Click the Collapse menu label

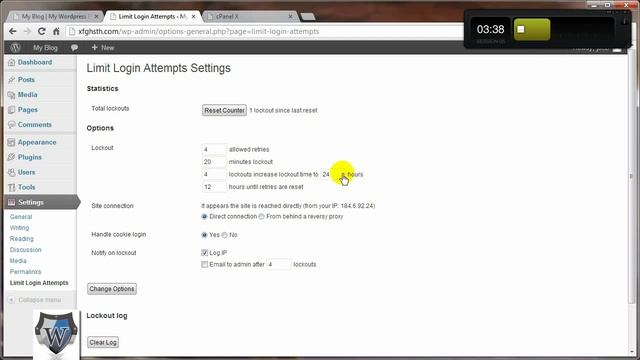[x=40, y=300]
